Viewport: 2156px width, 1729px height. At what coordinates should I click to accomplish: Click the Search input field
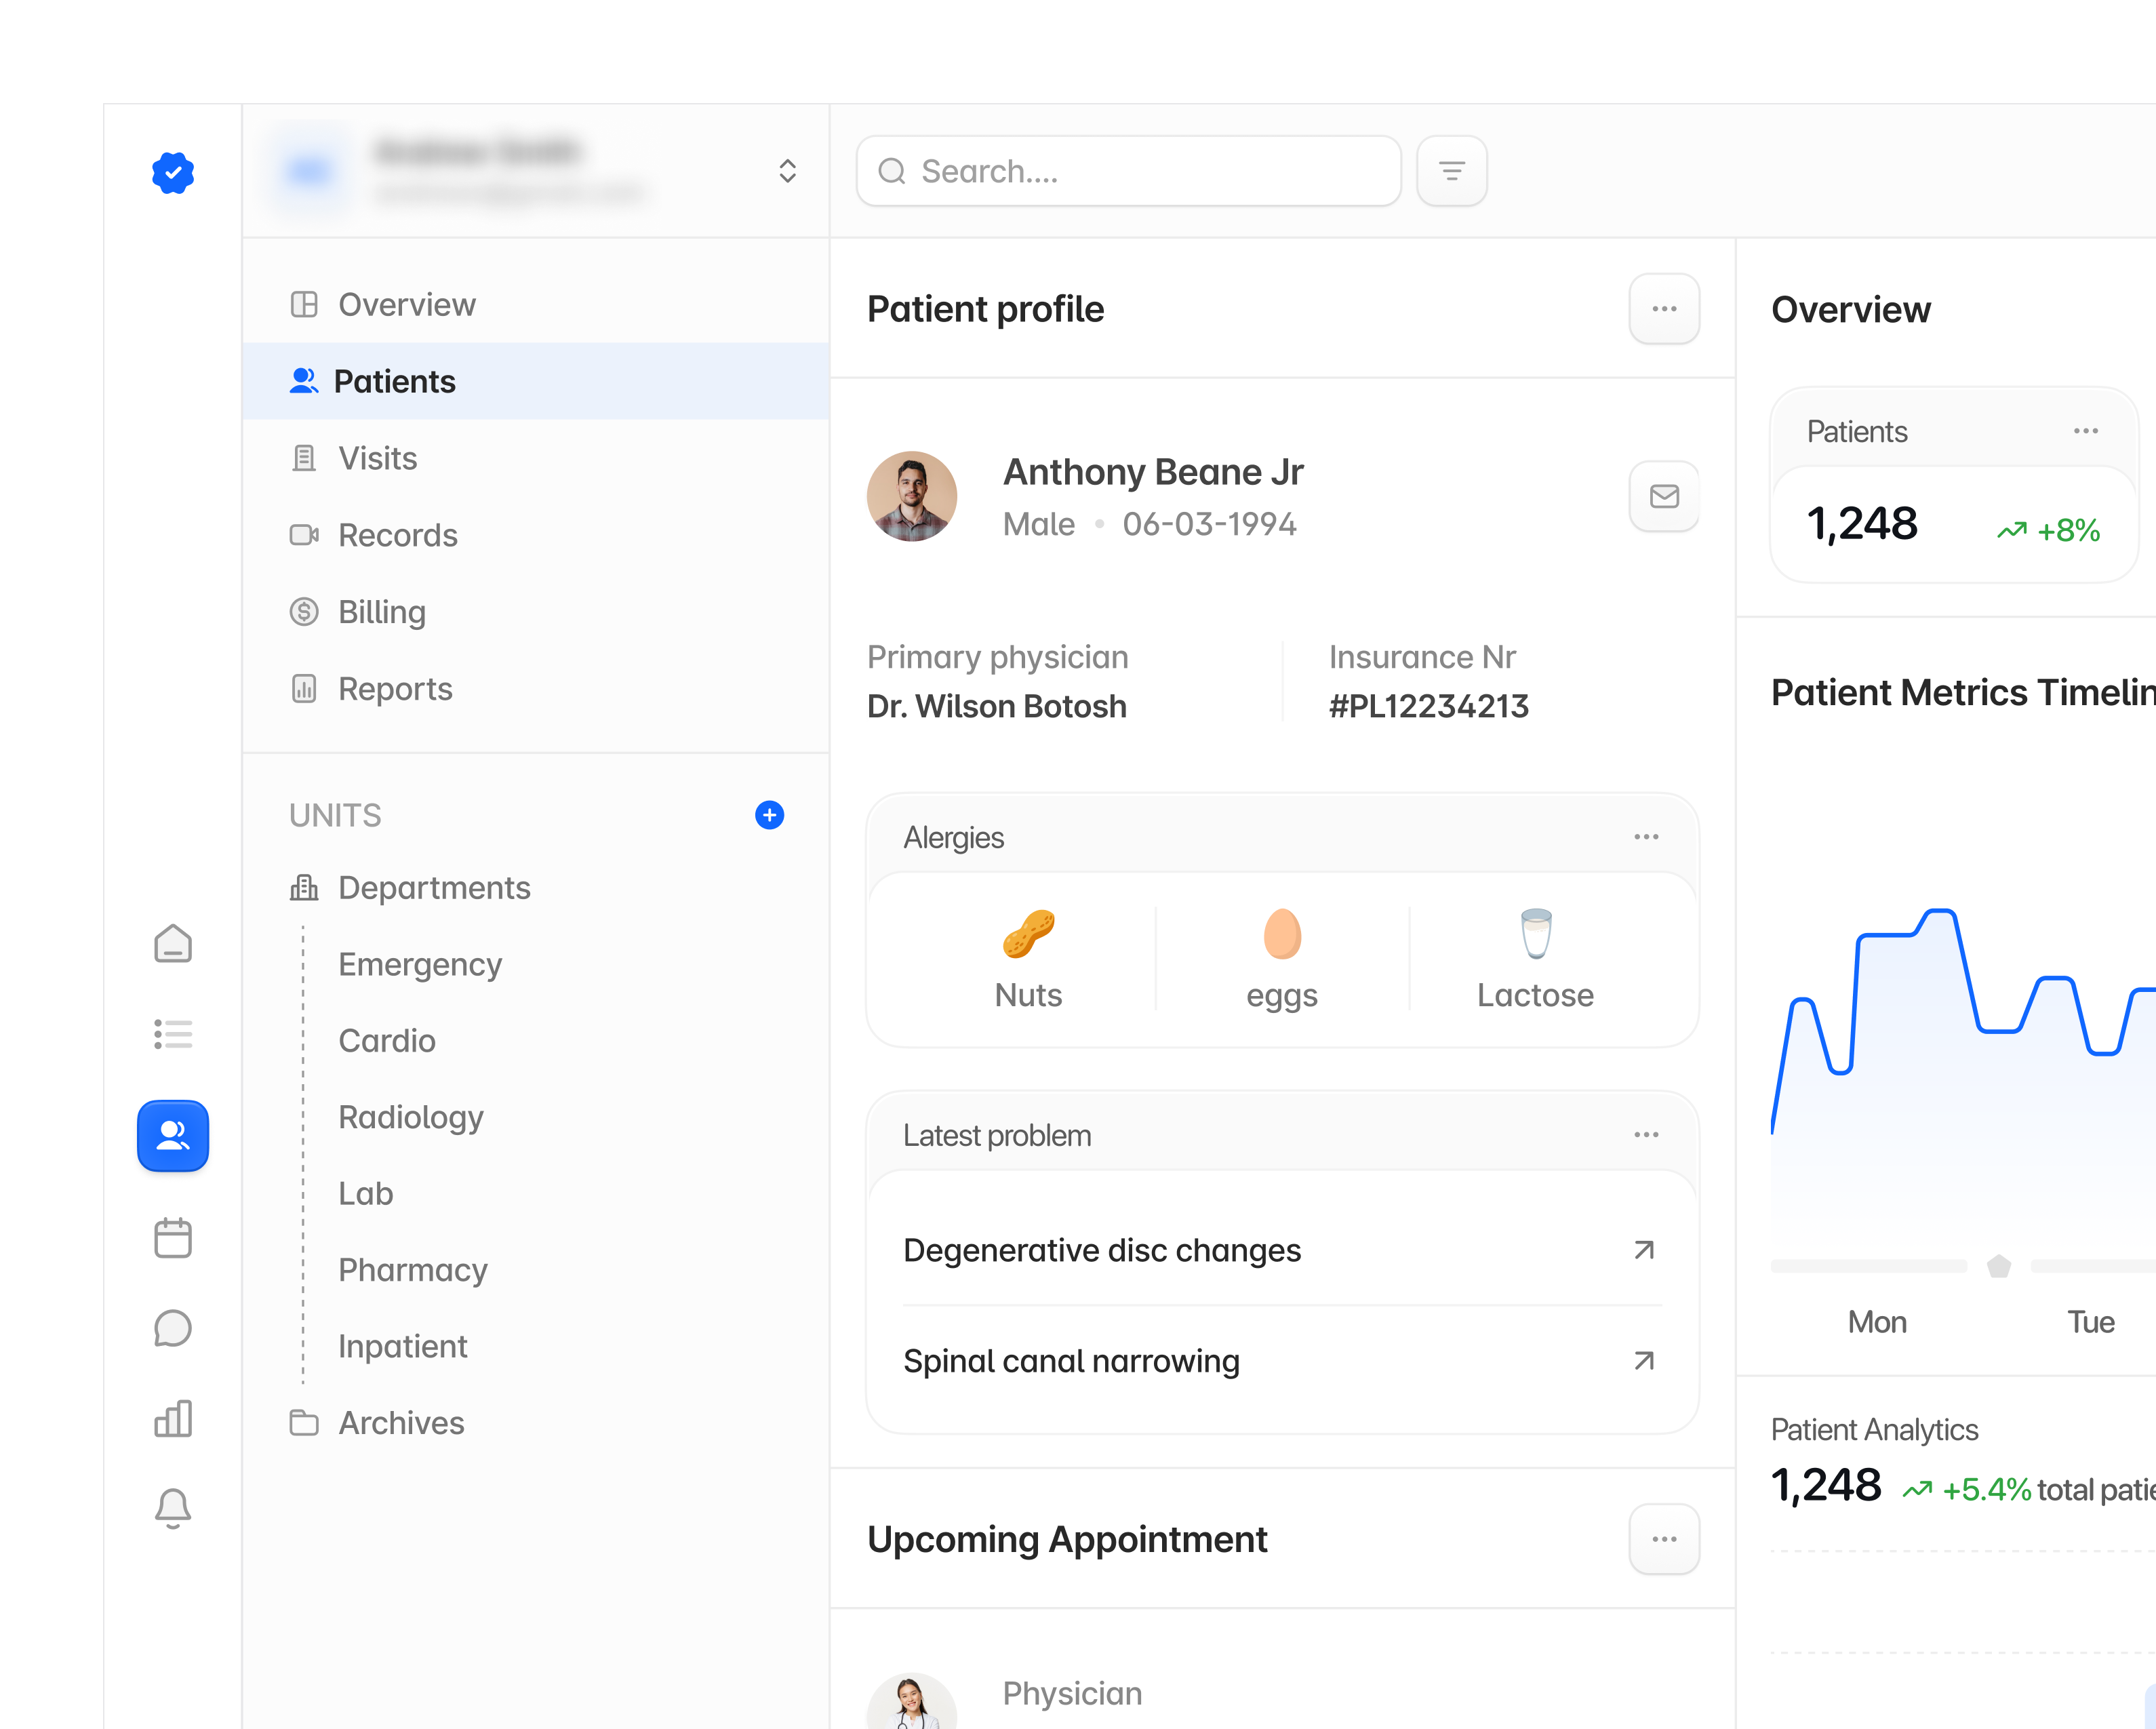1128,171
